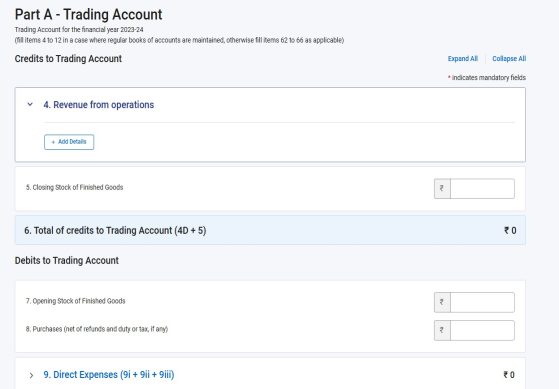The image size is (559, 389).
Task: Focus the Purchases amount input field
Action: coord(482,331)
